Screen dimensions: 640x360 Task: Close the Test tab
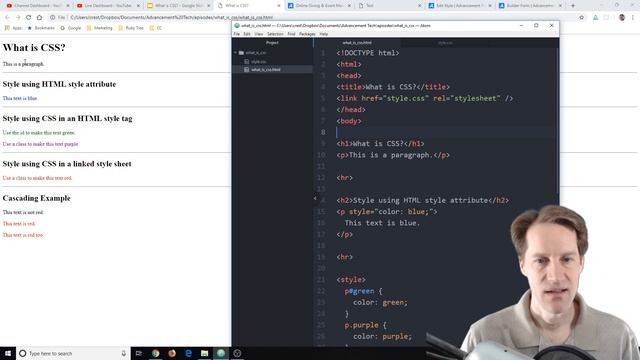[420, 6]
